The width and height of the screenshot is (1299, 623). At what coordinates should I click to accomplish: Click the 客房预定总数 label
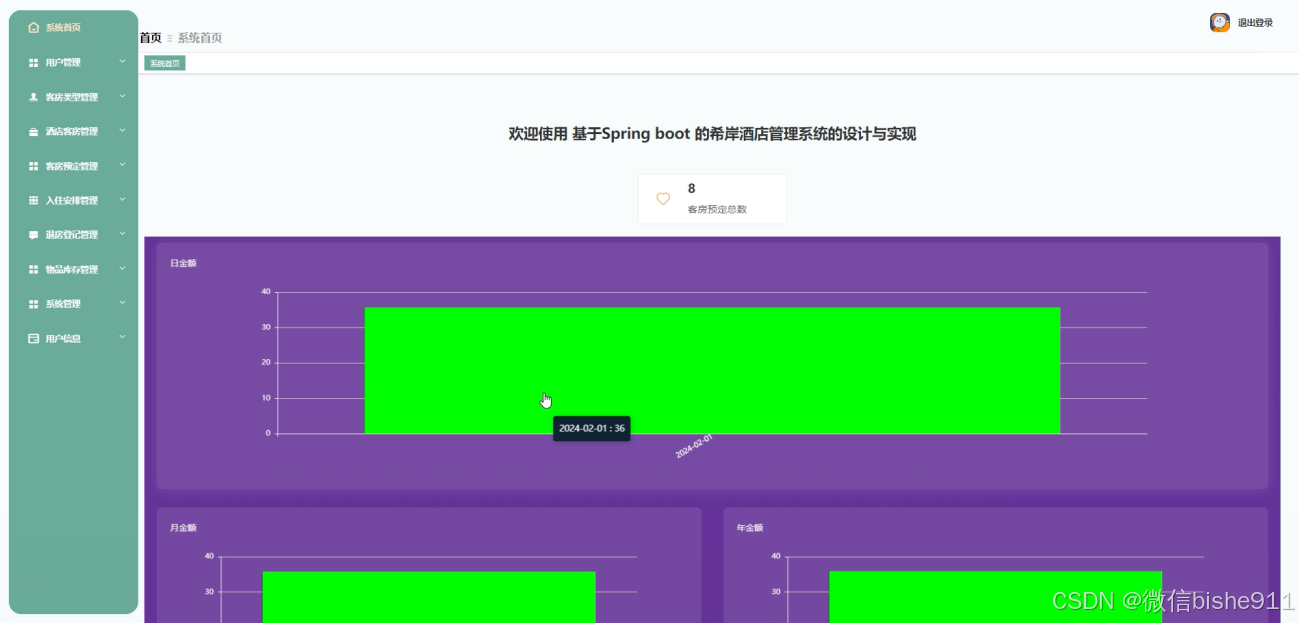pyautogui.click(x=717, y=210)
